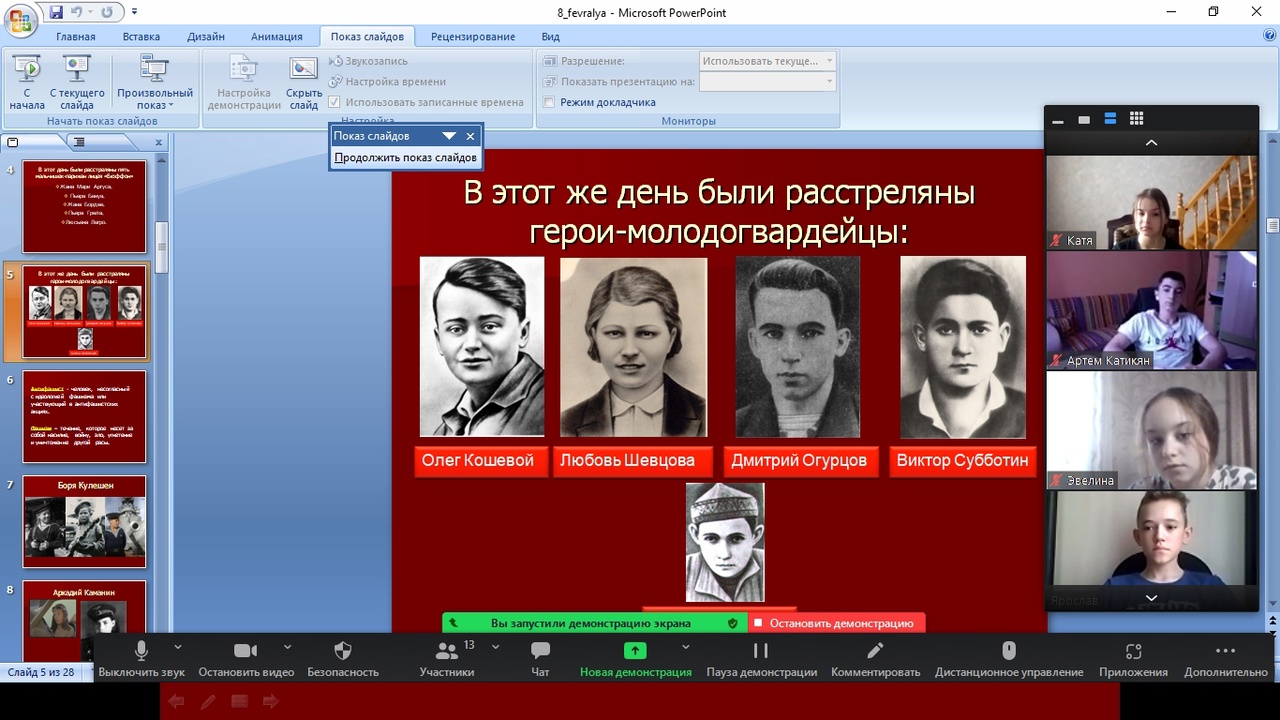Open Комментировать annotation pencil
Screen dimensions: 1280x720
pyautogui.click(x=875, y=659)
